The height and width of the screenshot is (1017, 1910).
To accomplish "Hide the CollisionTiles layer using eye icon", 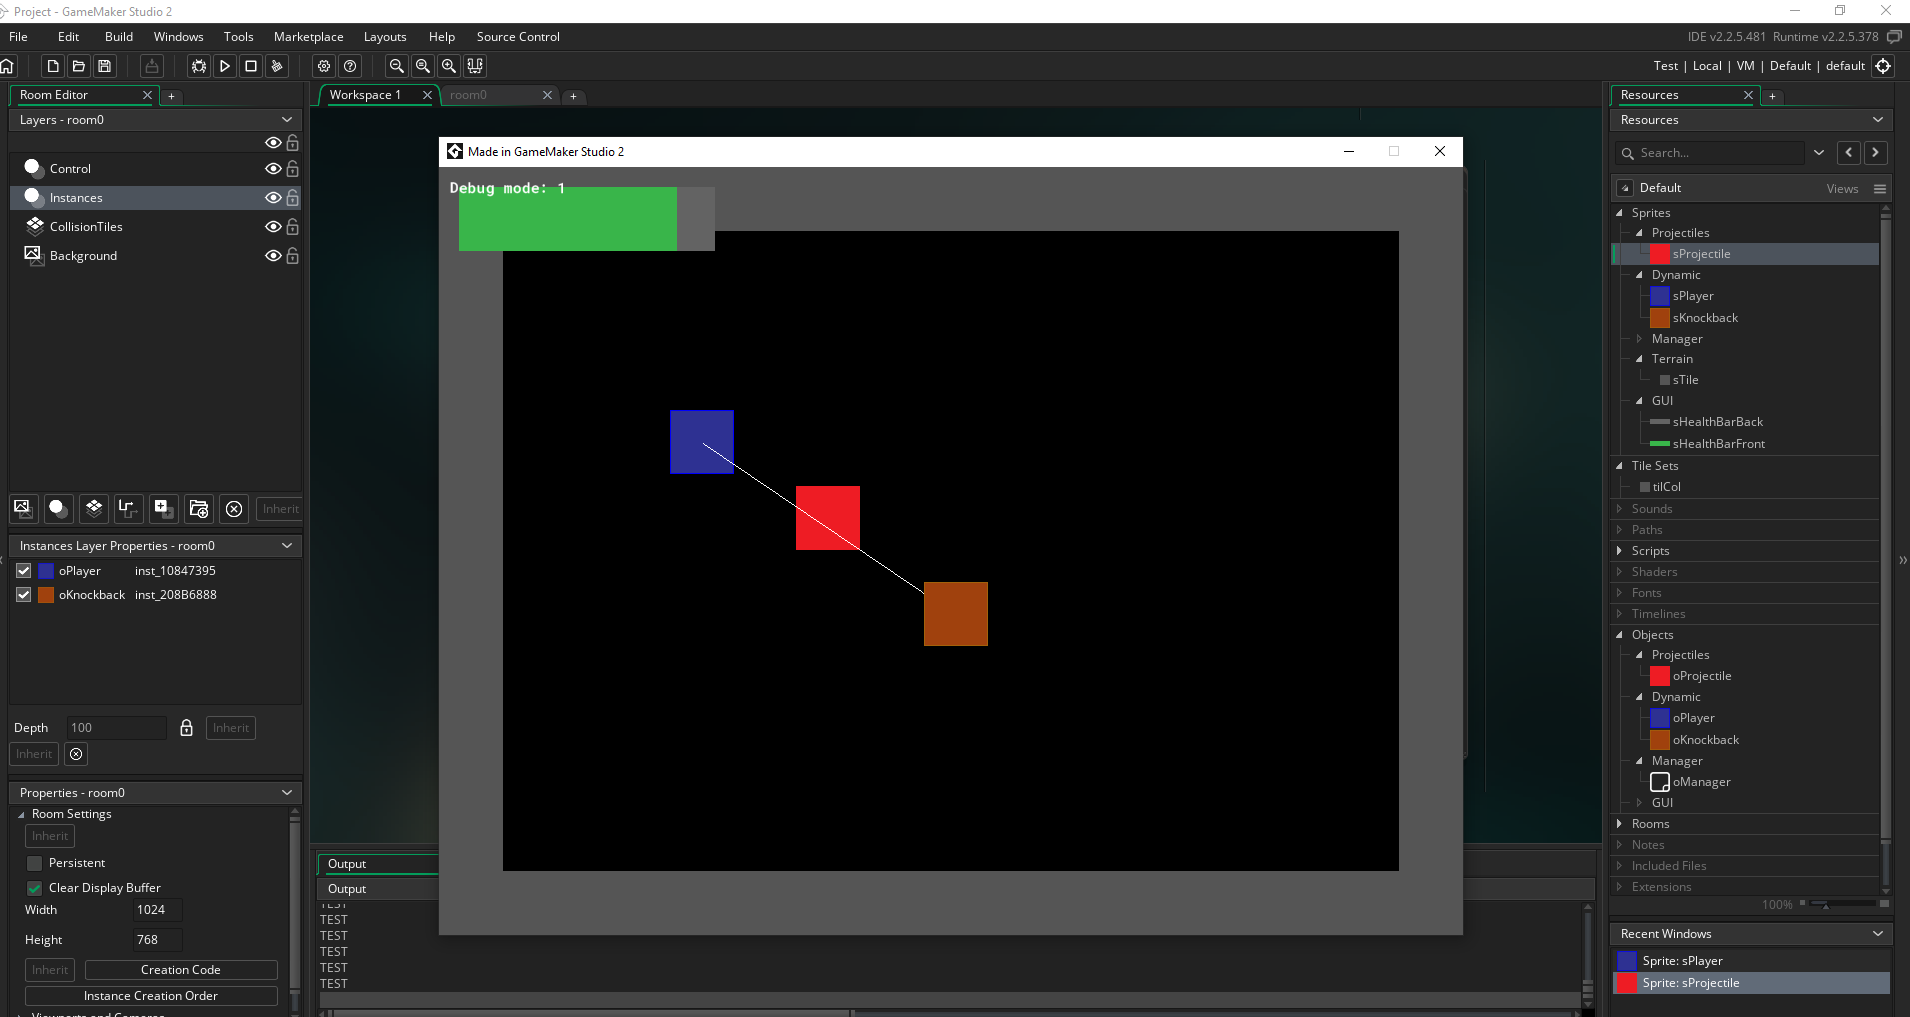I will 272,227.
